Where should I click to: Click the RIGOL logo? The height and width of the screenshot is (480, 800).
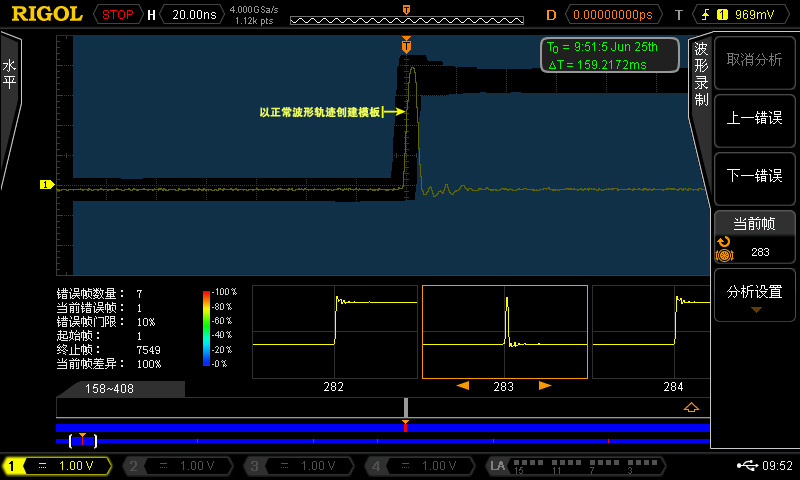(x=47, y=14)
